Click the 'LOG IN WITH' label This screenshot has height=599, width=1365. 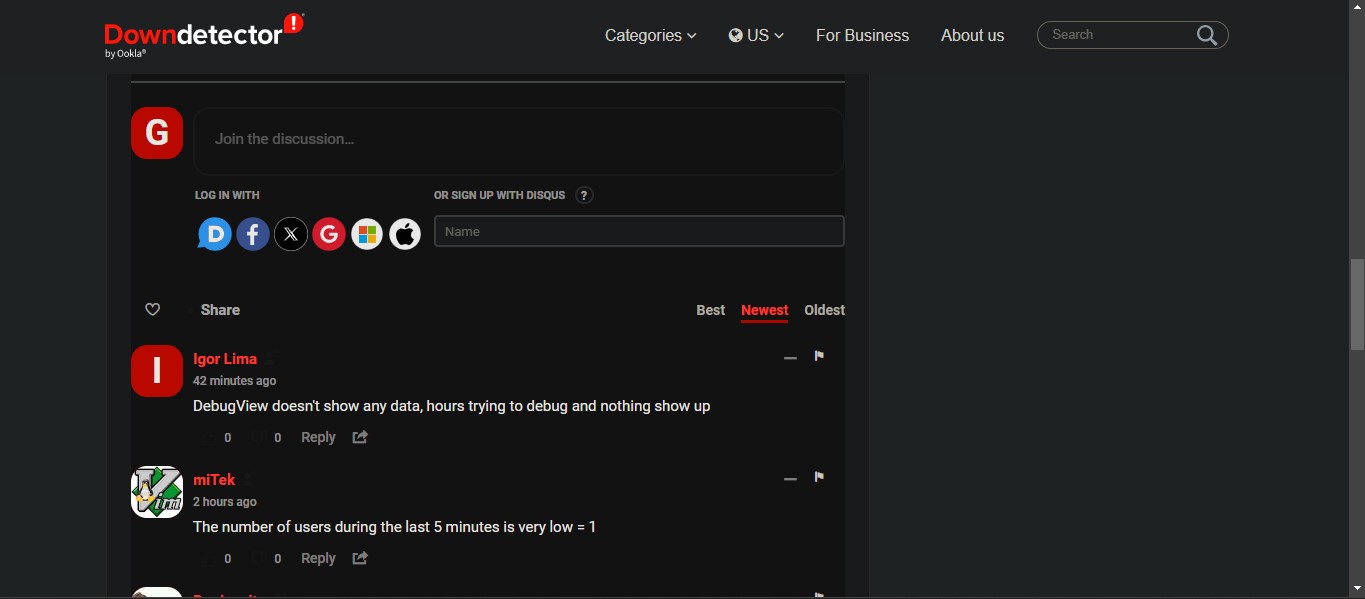coord(227,195)
